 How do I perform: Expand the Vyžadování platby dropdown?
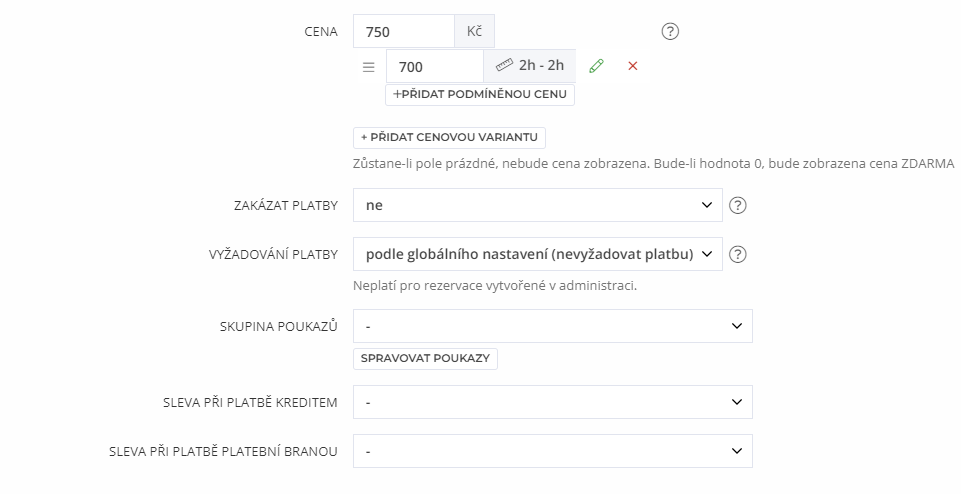coord(537,254)
